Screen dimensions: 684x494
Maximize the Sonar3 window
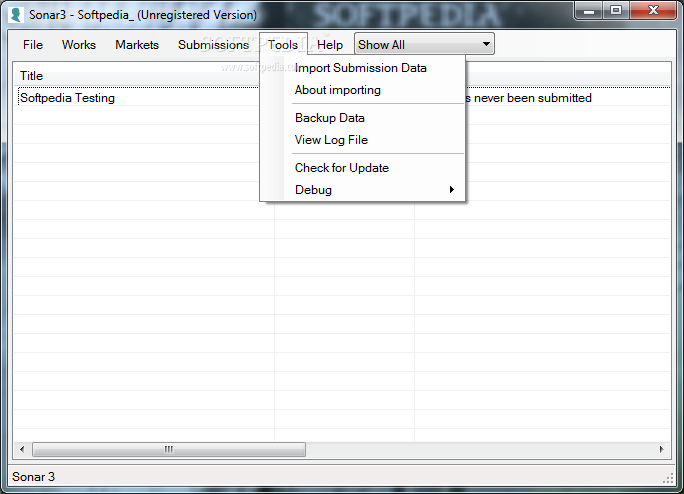pyautogui.click(x=616, y=10)
